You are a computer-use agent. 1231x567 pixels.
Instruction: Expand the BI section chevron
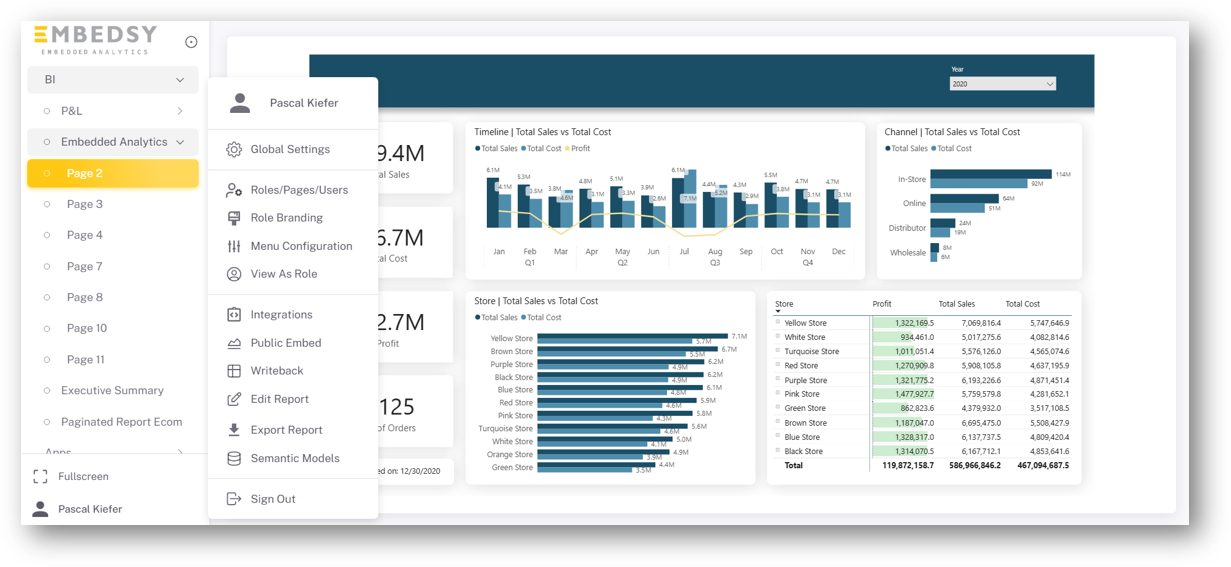click(x=180, y=80)
